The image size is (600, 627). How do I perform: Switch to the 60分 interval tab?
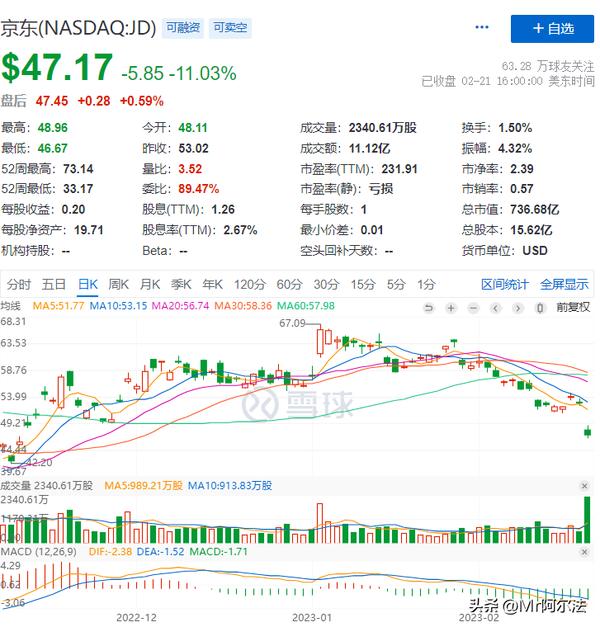[289, 284]
